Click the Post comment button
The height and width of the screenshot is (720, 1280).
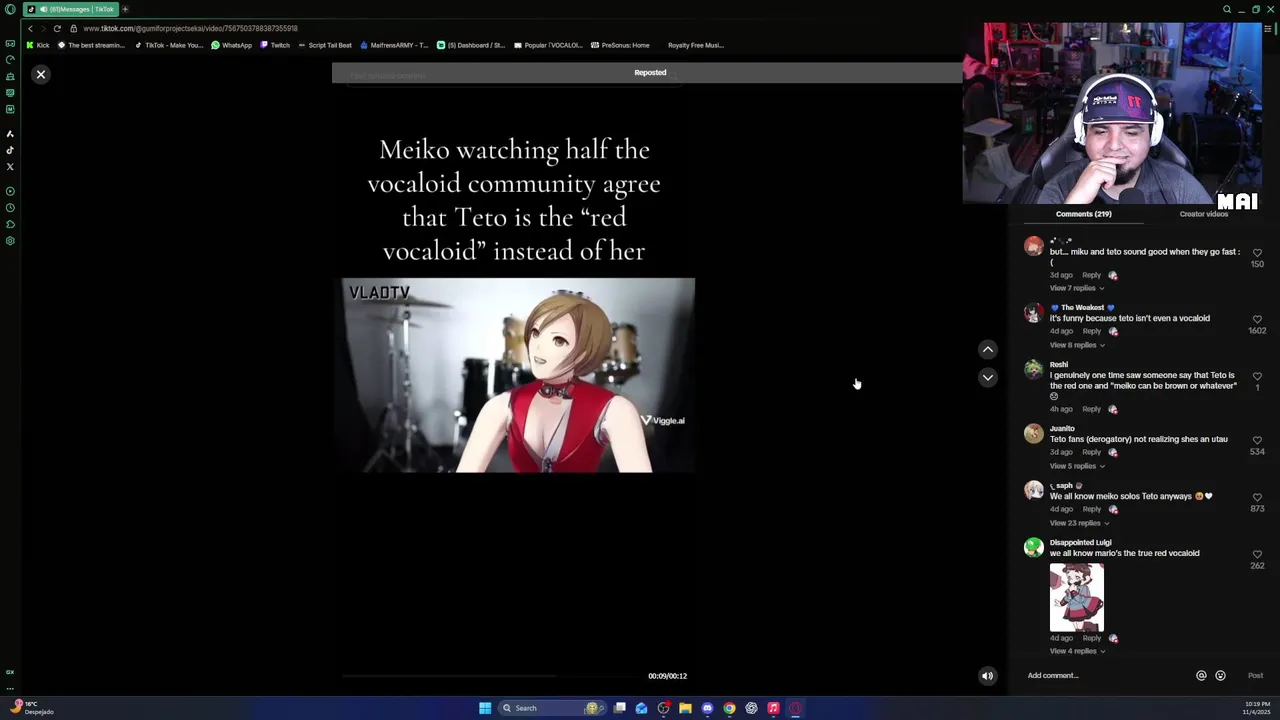[x=1255, y=676]
